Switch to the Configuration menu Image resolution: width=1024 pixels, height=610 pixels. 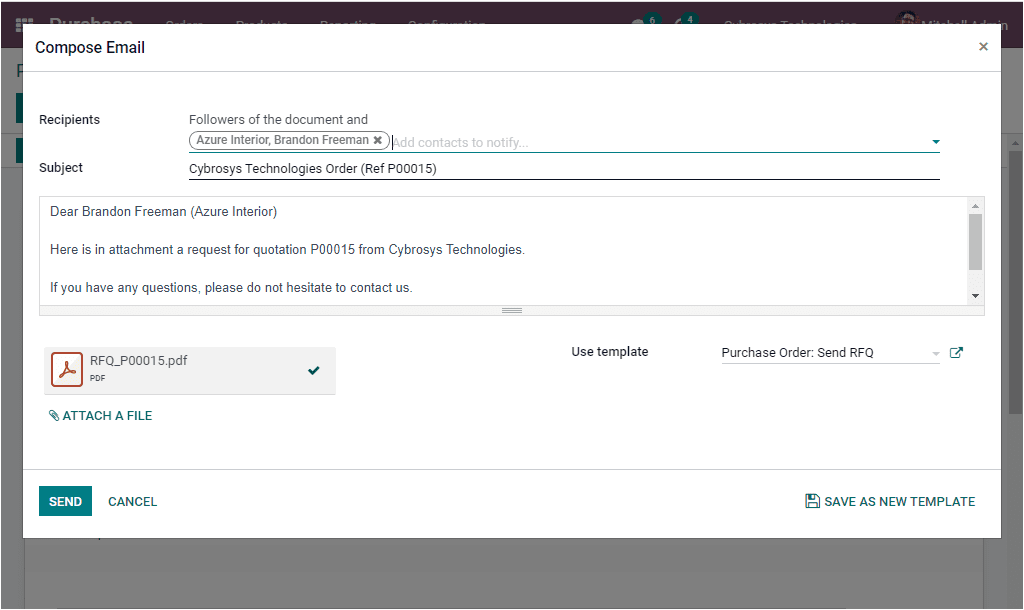tap(446, 22)
